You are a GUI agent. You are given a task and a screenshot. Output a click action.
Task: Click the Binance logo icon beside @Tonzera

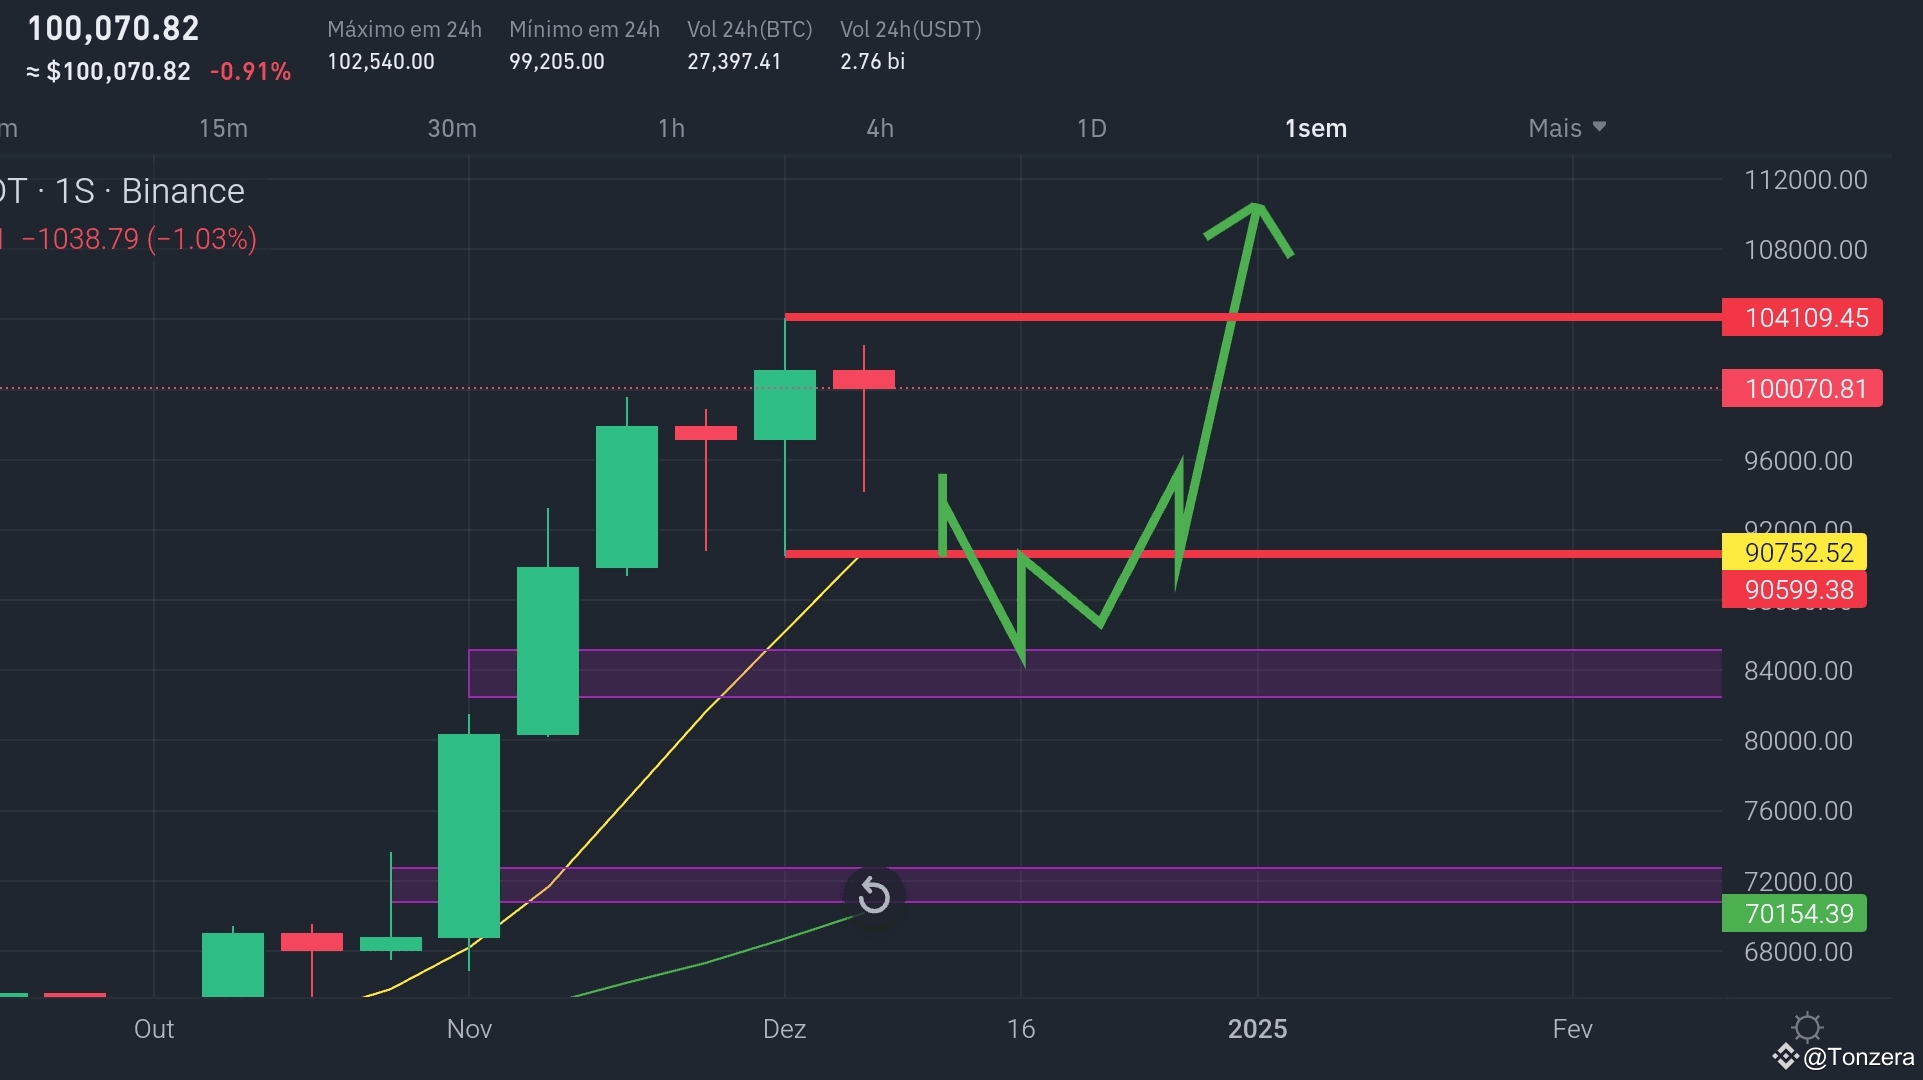(x=1785, y=1056)
